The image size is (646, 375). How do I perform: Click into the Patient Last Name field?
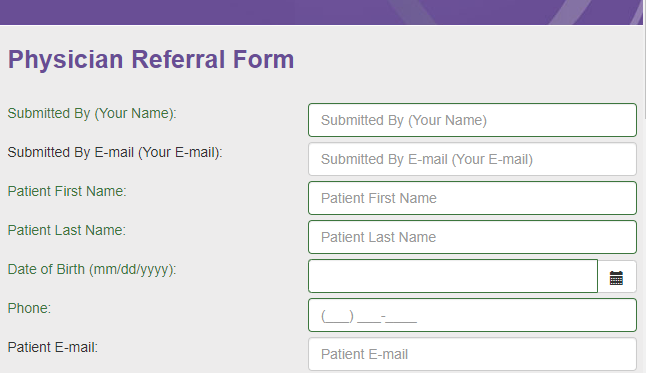[472, 237]
